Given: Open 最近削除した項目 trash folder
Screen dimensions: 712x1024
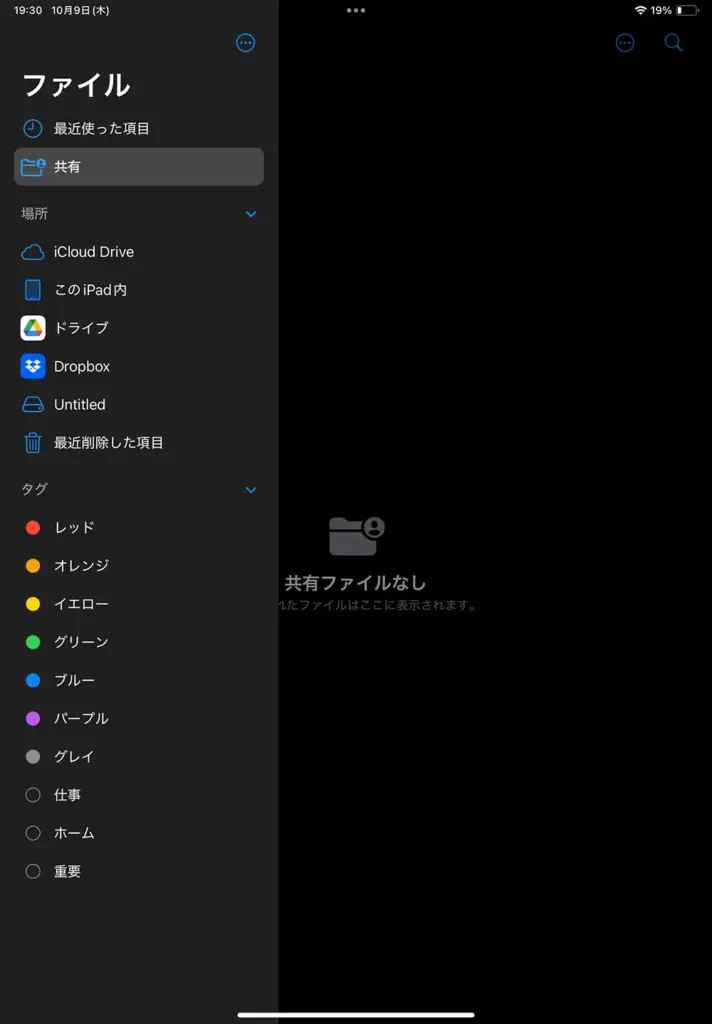Looking at the screenshot, I should coord(108,442).
